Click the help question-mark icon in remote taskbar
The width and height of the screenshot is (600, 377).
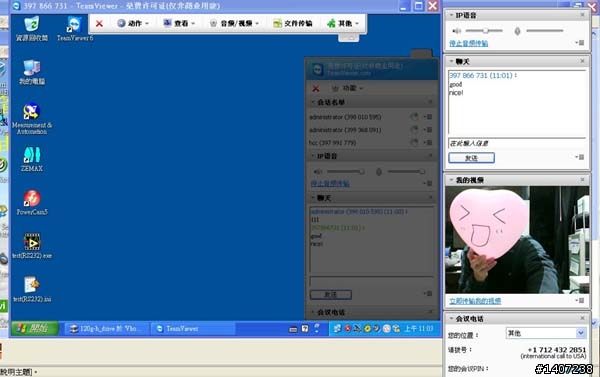coord(305,328)
